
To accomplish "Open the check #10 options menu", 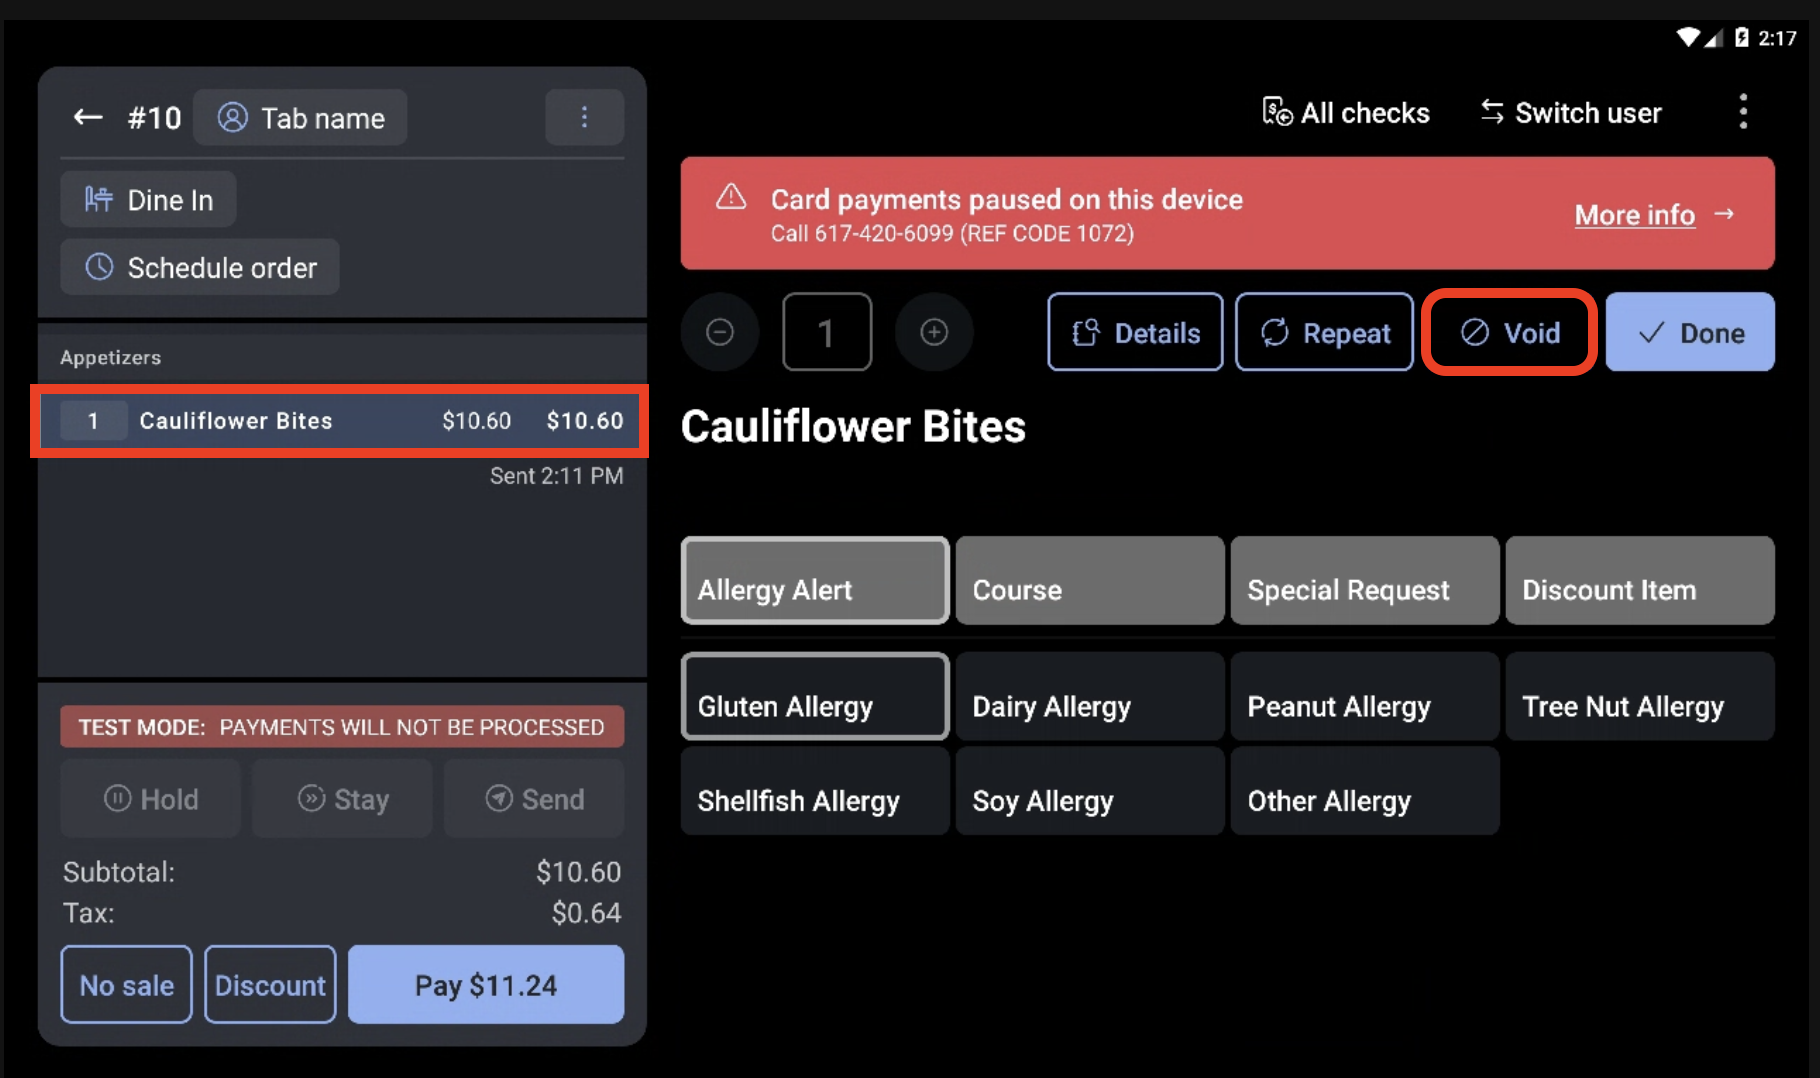I will 584,117.
